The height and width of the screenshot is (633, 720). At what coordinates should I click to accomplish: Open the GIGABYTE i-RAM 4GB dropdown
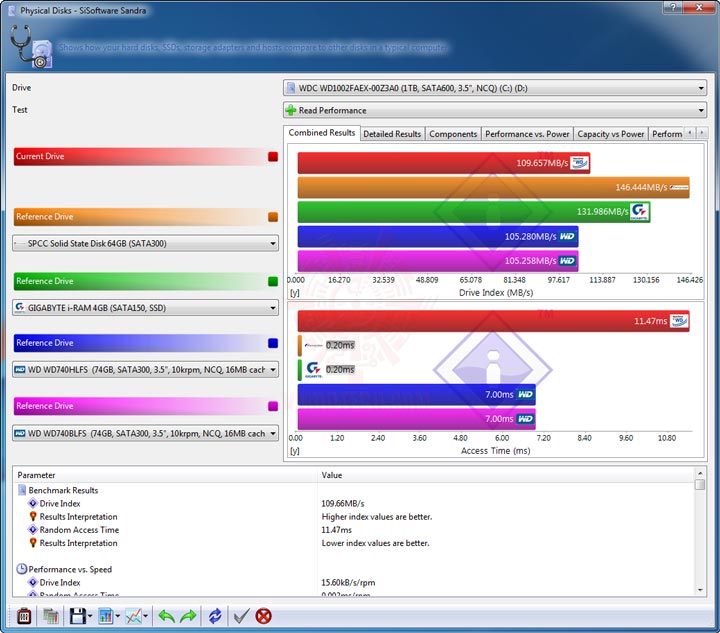tap(145, 308)
